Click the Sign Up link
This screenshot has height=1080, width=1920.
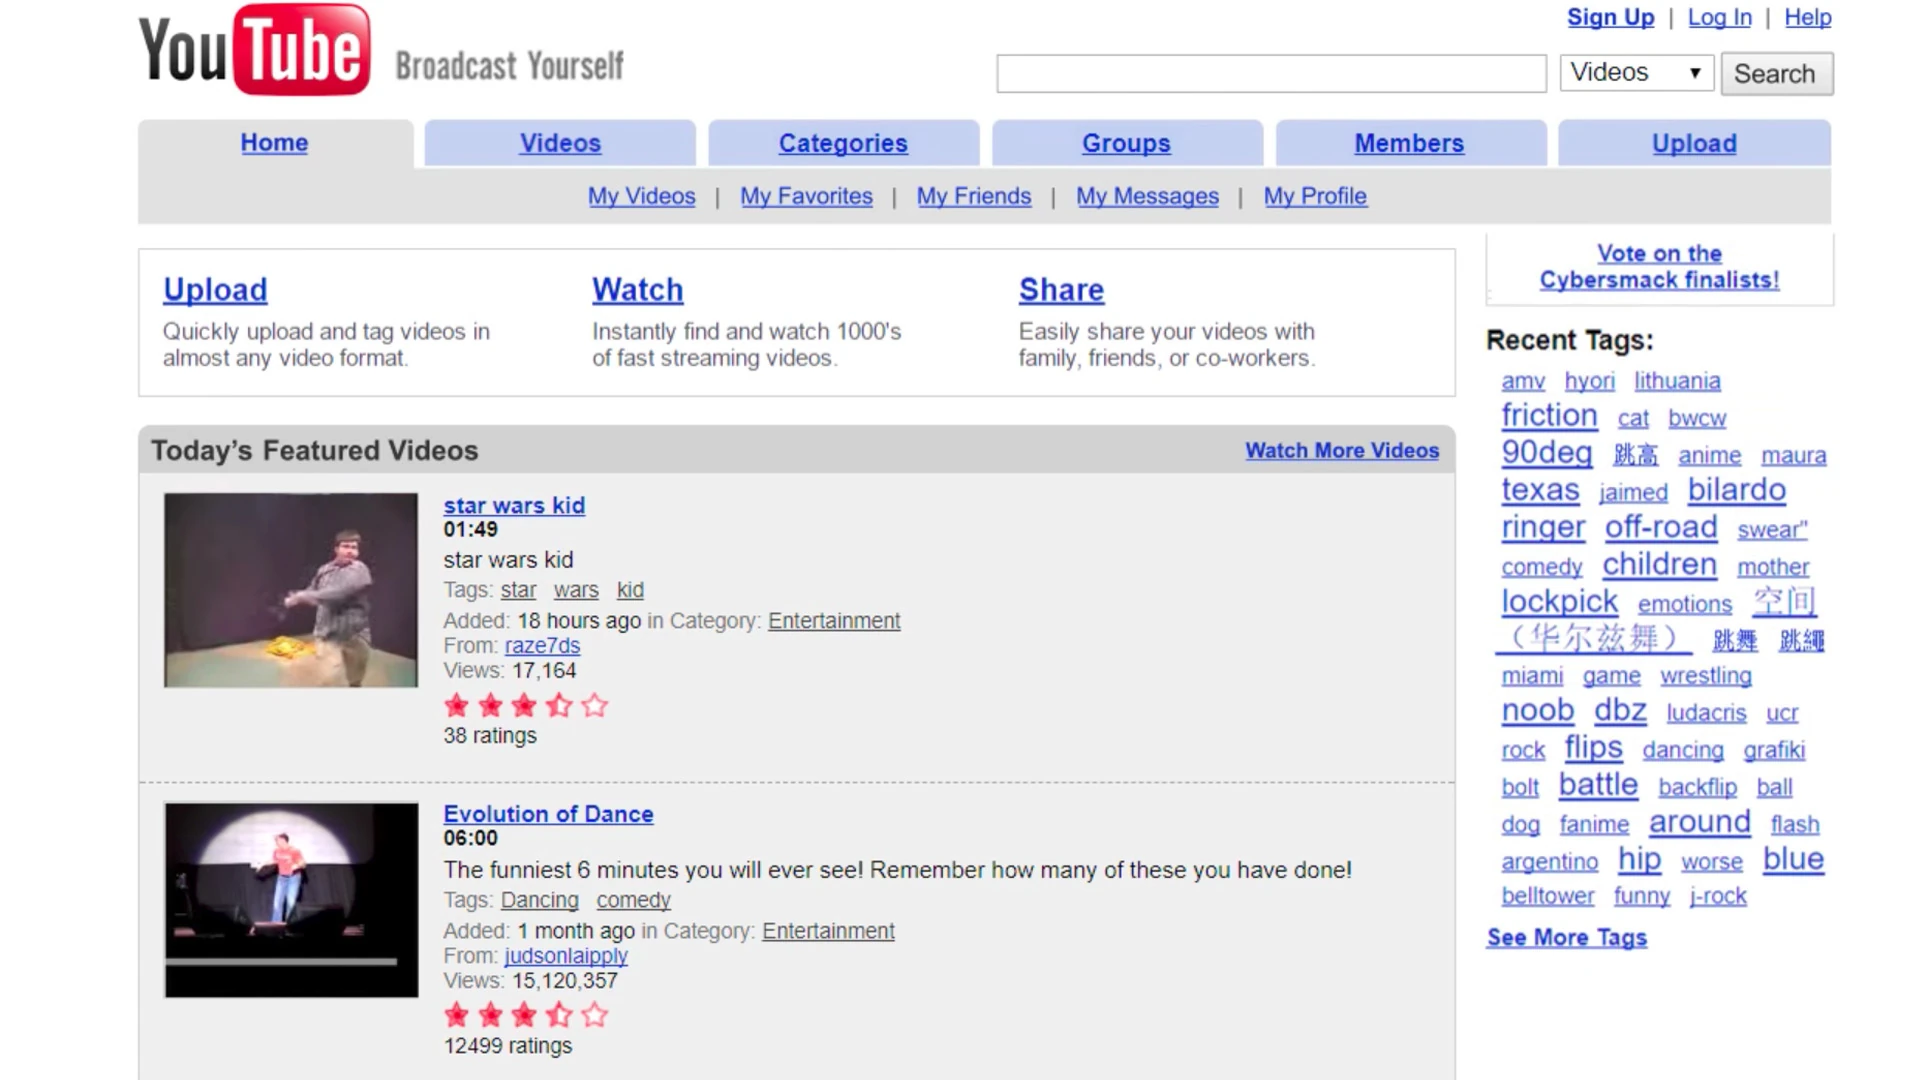point(1610,17)
